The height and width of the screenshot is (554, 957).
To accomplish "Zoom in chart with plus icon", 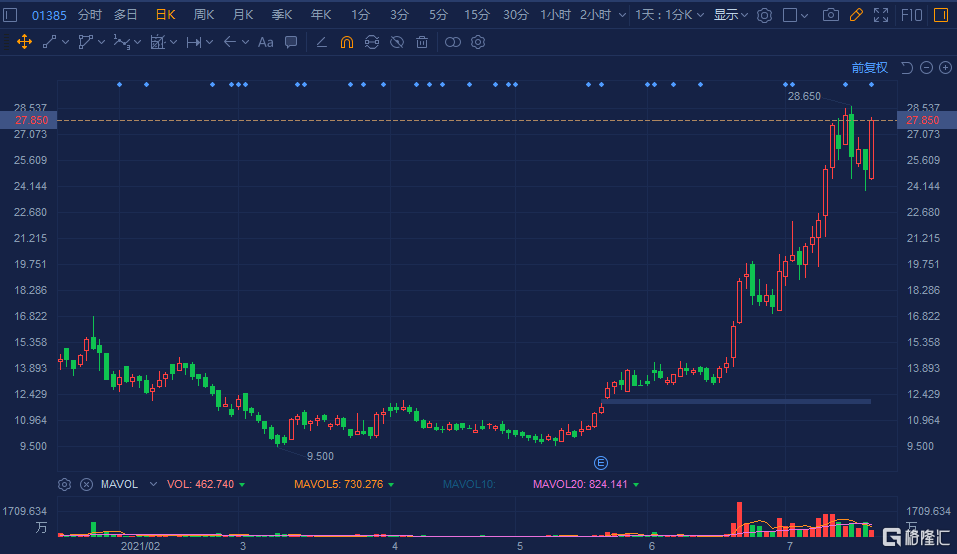I will (945, 68).
